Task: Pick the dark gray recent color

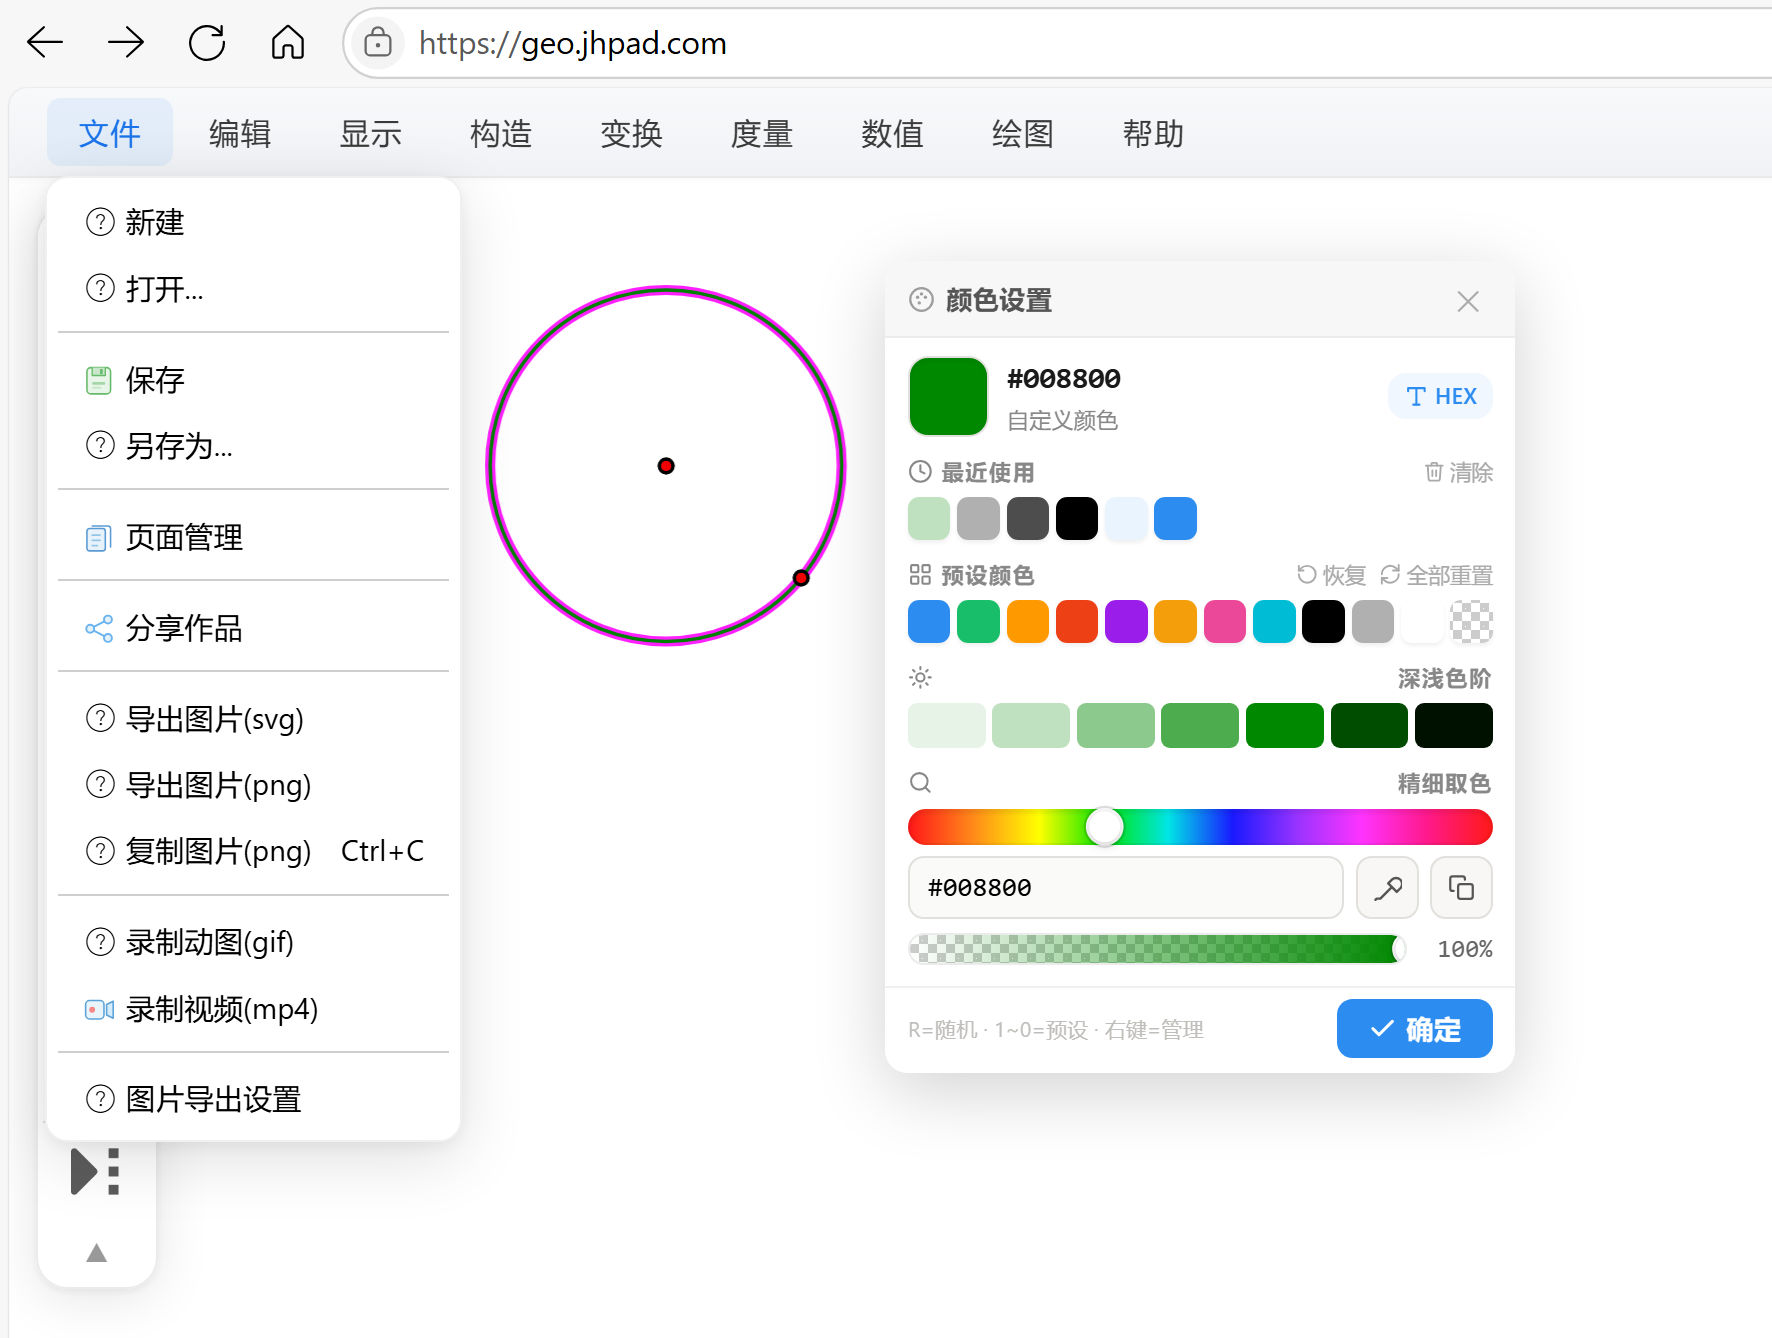Action: [x=1028, y=518]
